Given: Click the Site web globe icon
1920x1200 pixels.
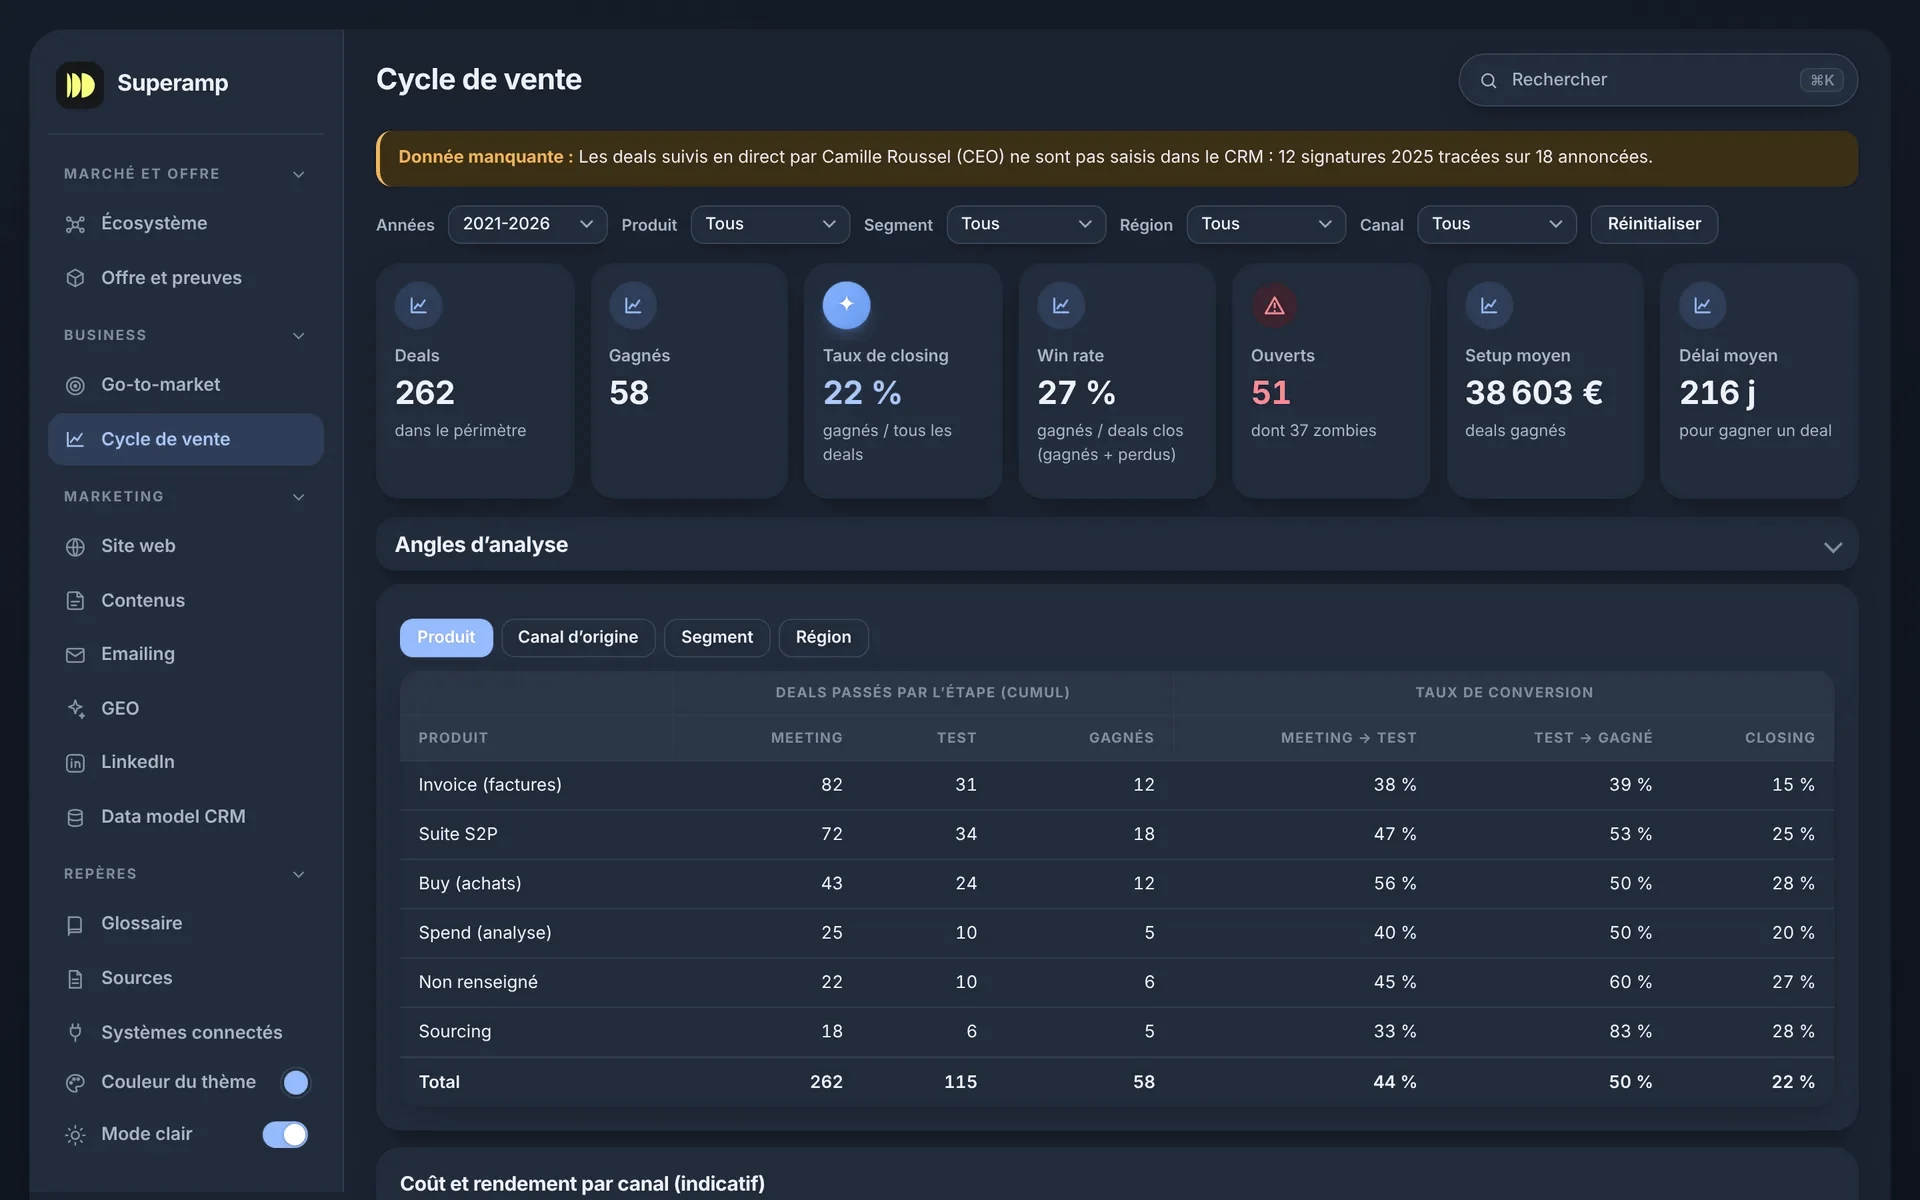Looking at the screenshot, I should tap(75, 547).
